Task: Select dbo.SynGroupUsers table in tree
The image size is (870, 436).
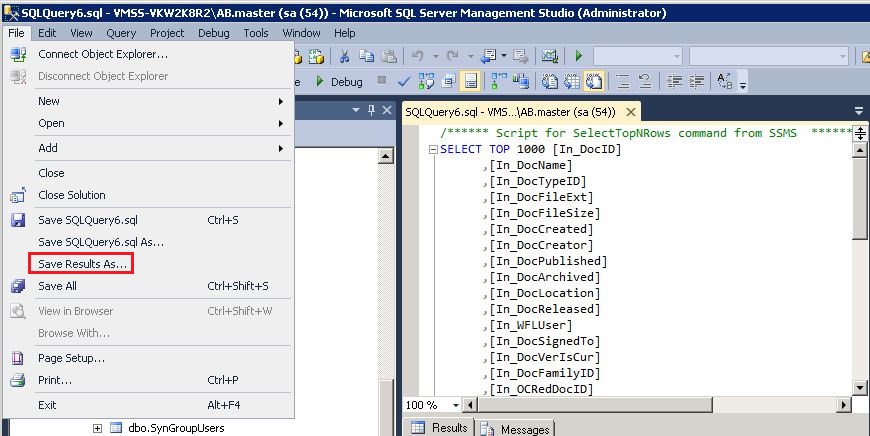Action: pos(176,428)
